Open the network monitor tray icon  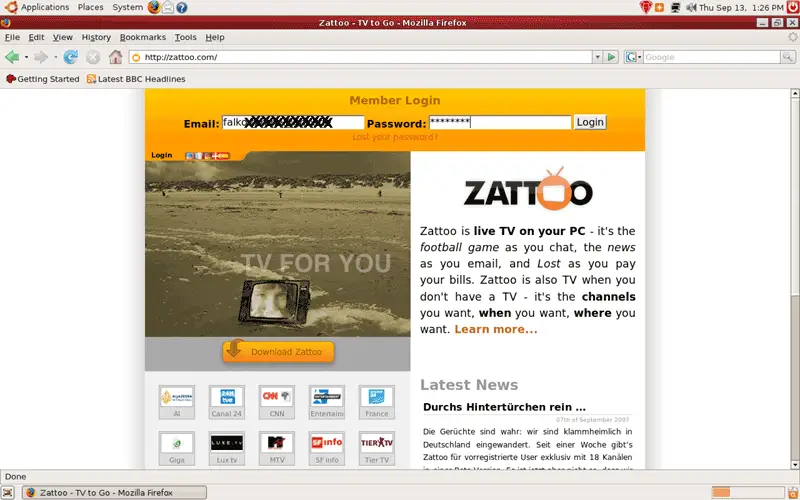(676, 8)
